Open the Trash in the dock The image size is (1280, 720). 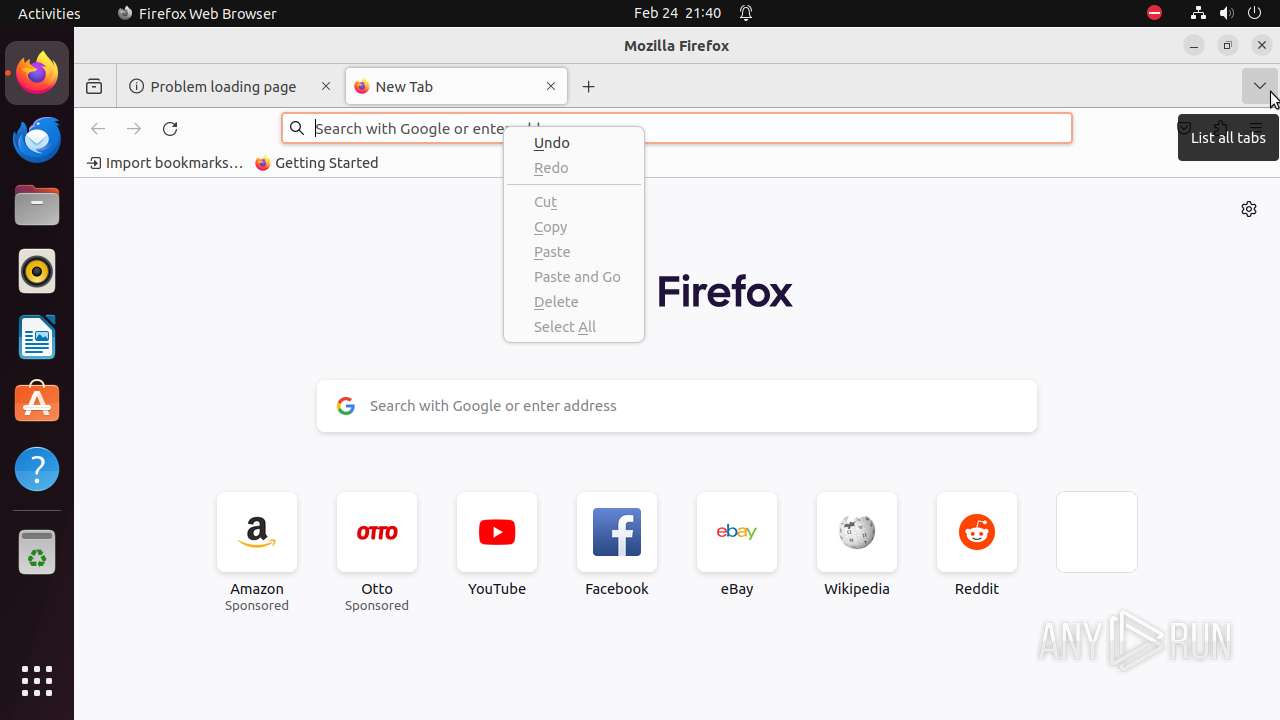click(x=37, y=552)
